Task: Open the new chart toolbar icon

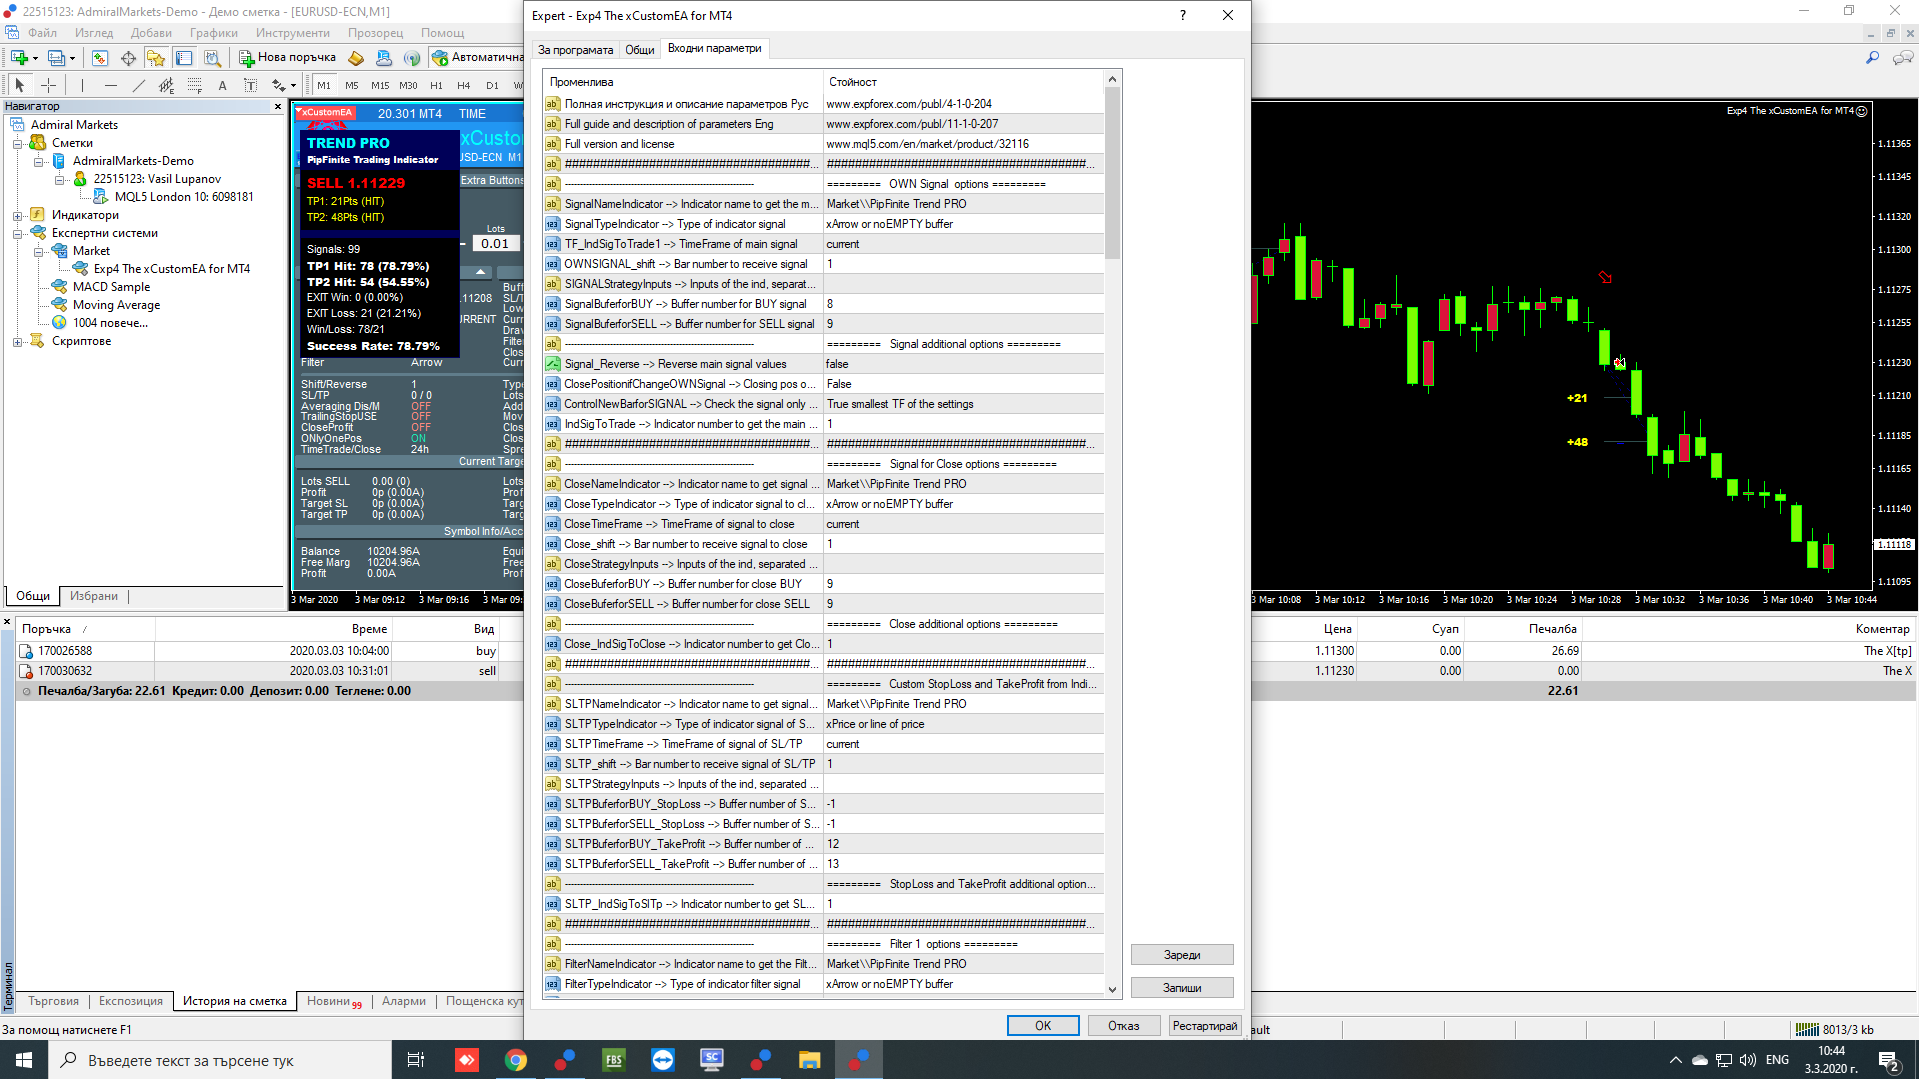Action: [19, 58]
